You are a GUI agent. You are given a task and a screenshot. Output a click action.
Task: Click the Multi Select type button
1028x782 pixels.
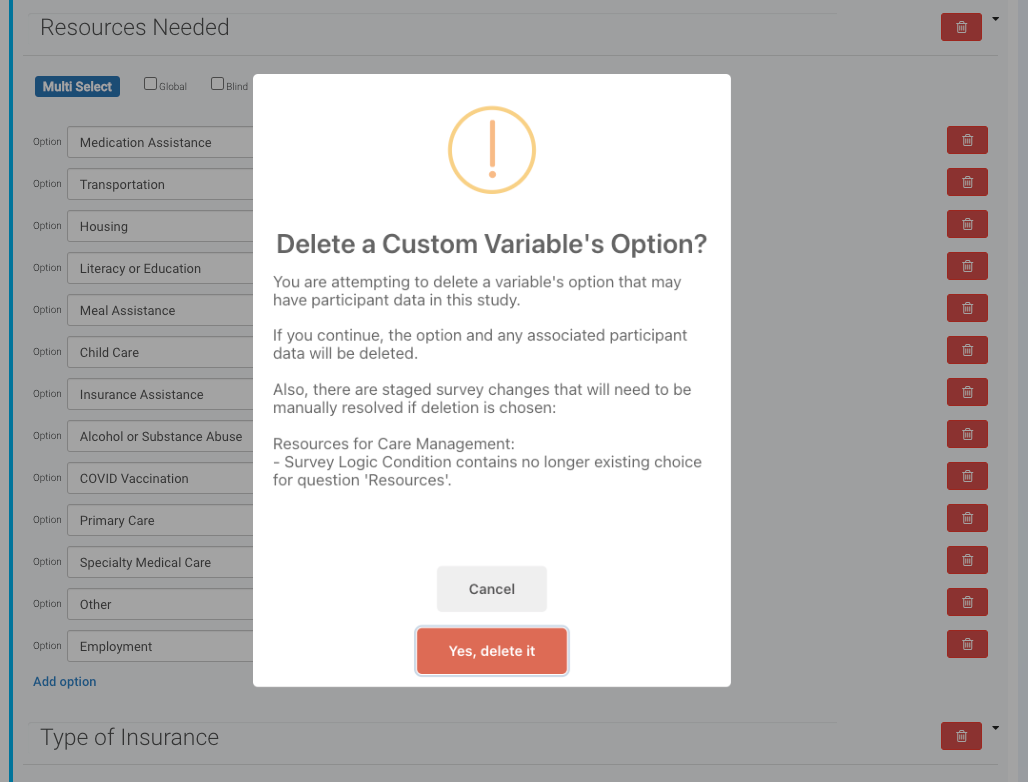[77, 87]
